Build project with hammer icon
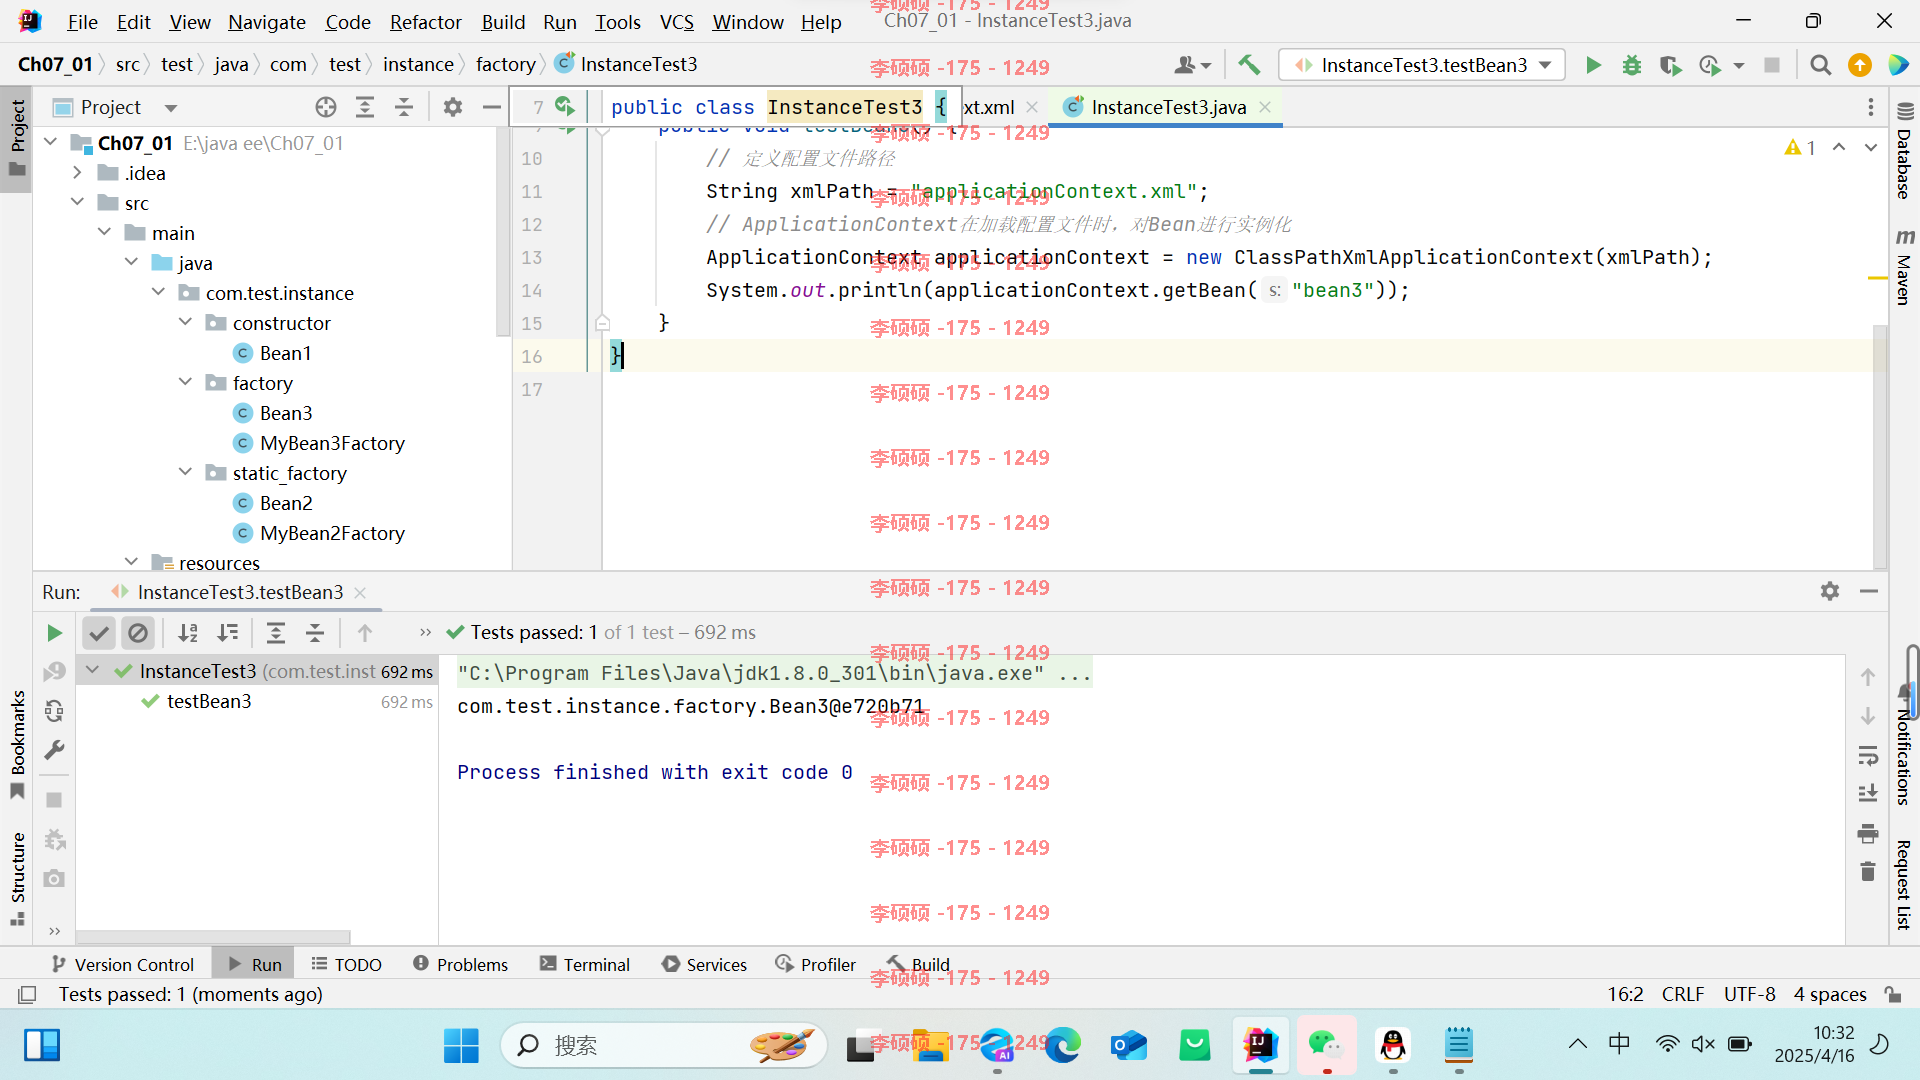This screenshot has height=1080, width=1920. coord(1249,65)
